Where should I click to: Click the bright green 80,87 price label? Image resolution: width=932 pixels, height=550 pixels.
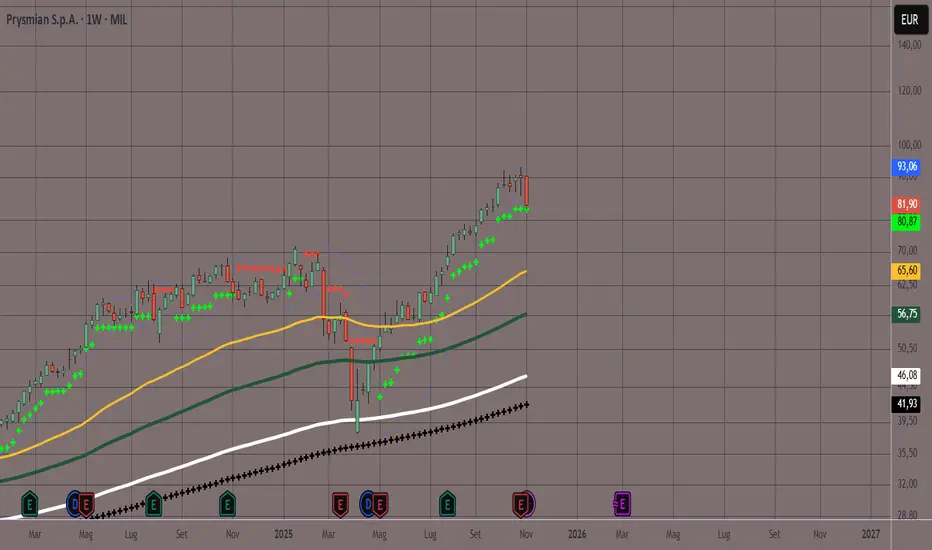click(x=906, y=222)
